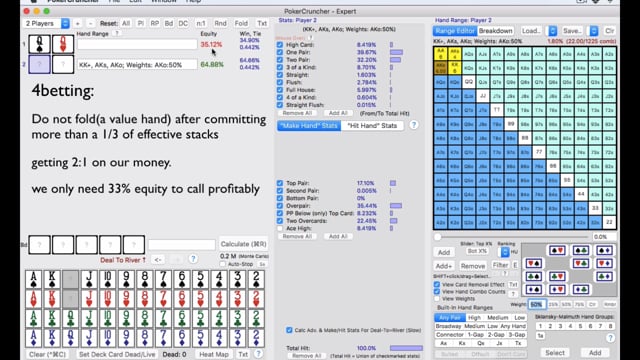Image resolution: width=640 pixels, height=360 pixels.
Task: Open the 2 Players dropdown
Action: 46,23
